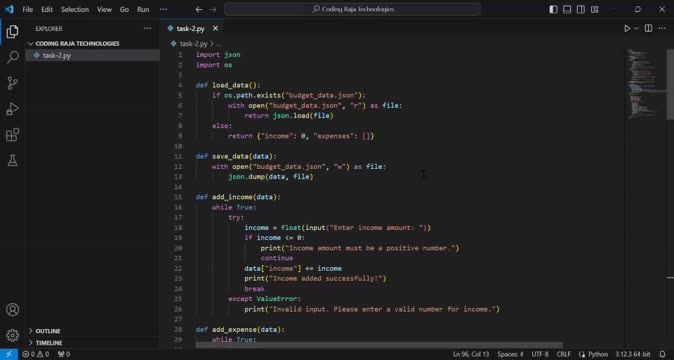Open the Search view icon
Screen dimensions: 674x360
click(x=12, y=57)
